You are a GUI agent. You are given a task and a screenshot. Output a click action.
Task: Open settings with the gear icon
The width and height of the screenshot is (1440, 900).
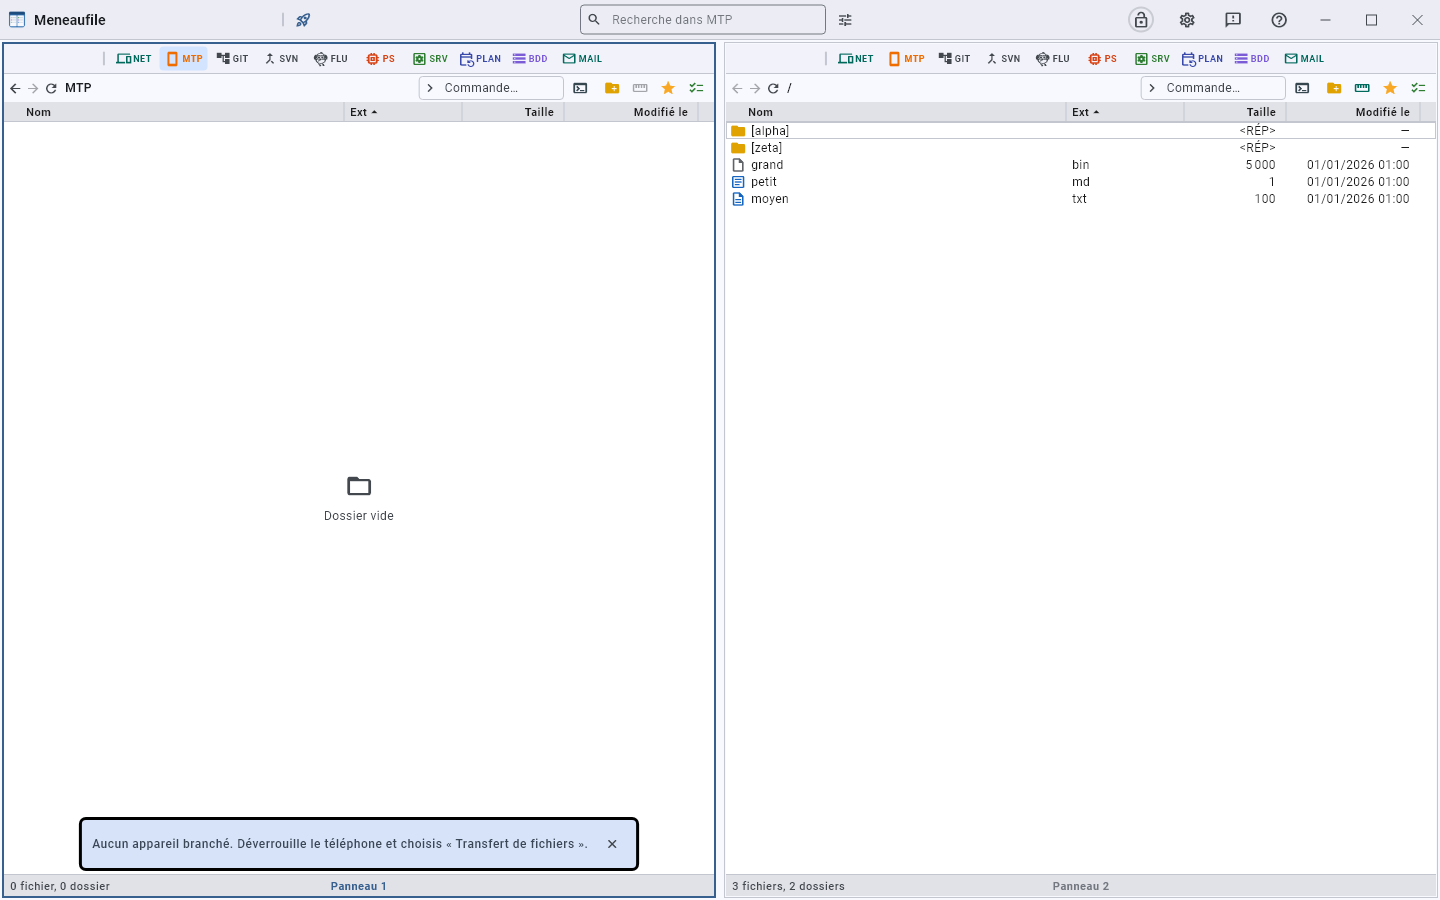tap(1187, 20)
